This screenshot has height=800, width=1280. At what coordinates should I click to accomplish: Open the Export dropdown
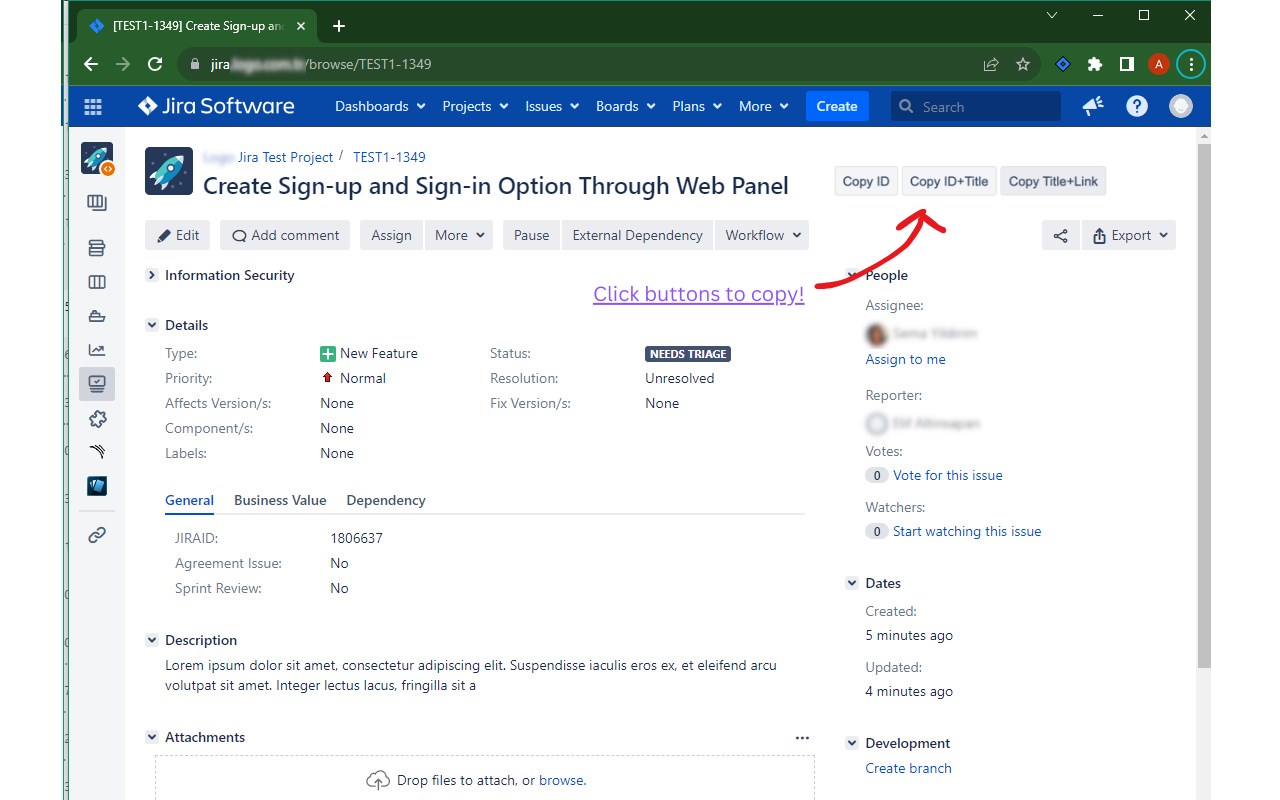(x=1129, y=235)
